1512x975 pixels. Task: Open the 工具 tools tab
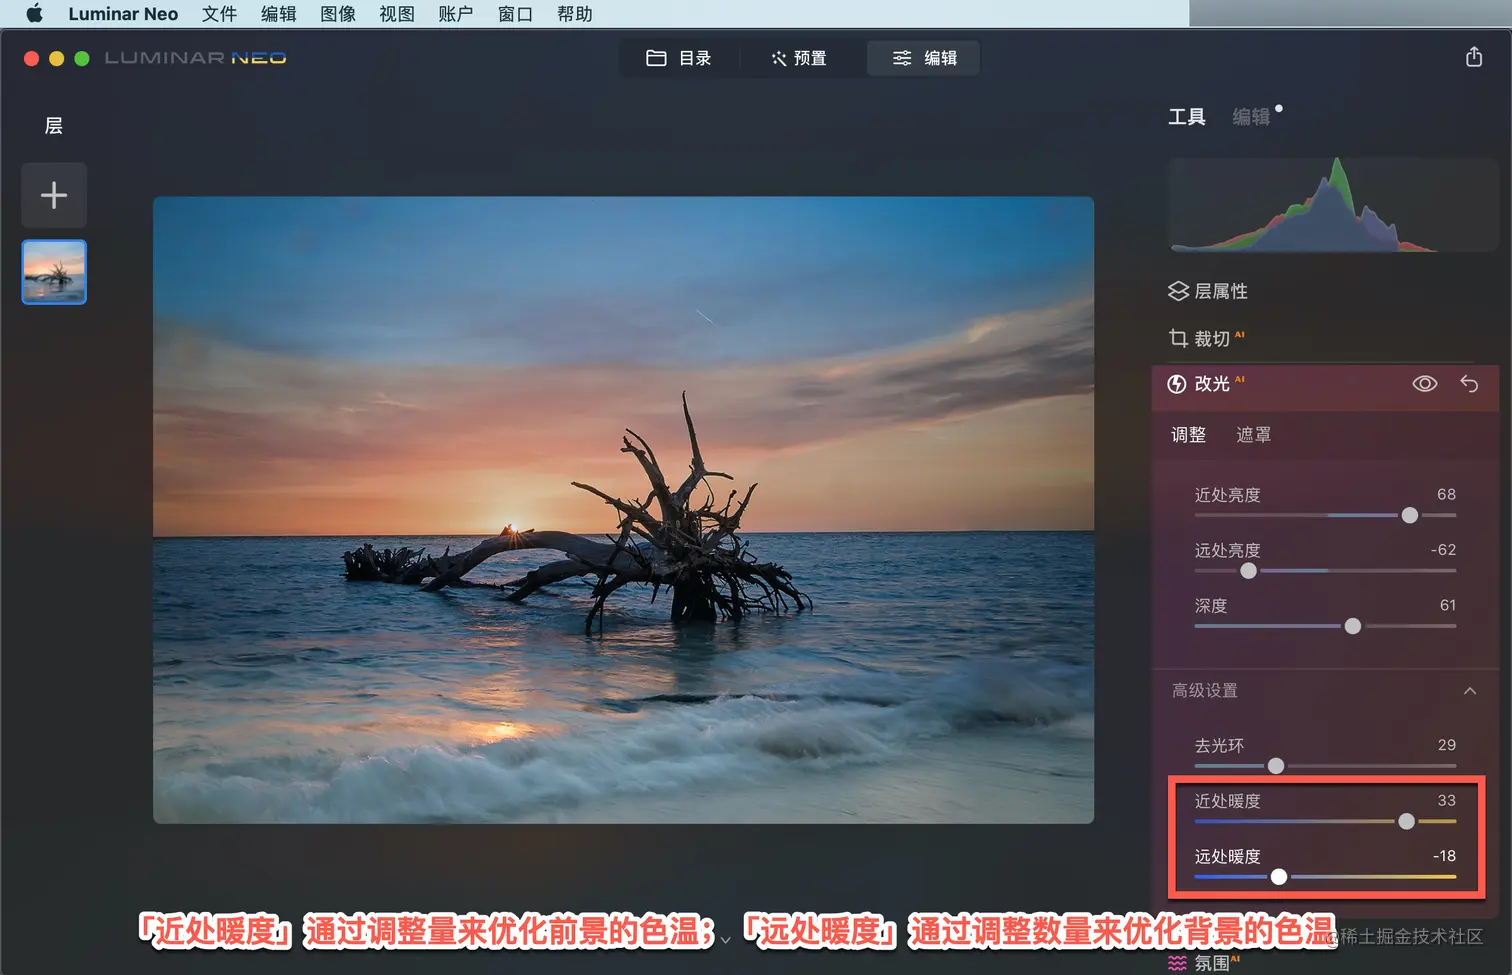tap(1187, 117)
